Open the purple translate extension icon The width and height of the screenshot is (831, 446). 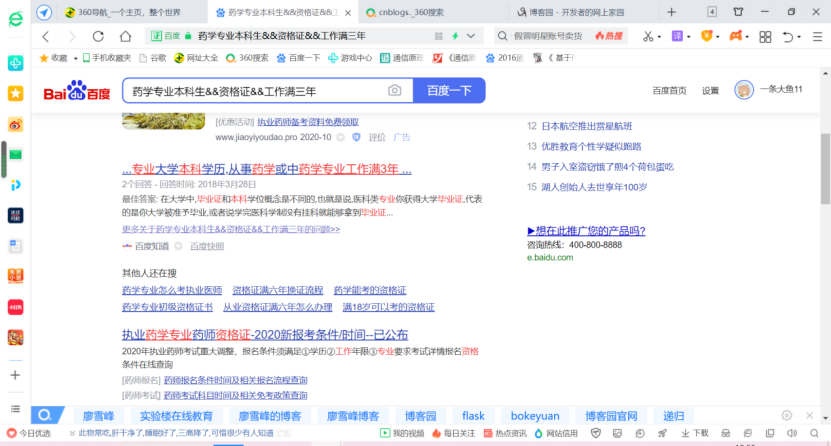(677, 36)
